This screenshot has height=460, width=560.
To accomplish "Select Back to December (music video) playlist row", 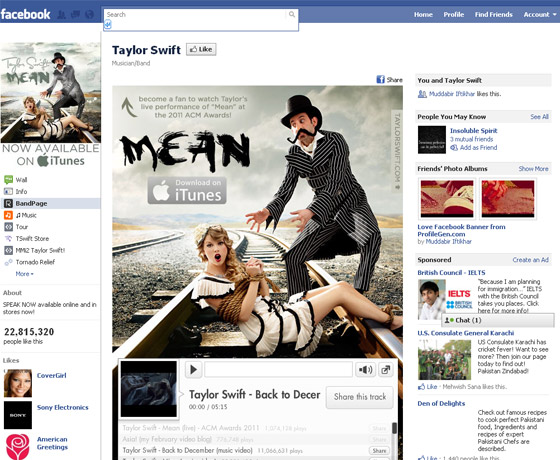I will point(255,451).
